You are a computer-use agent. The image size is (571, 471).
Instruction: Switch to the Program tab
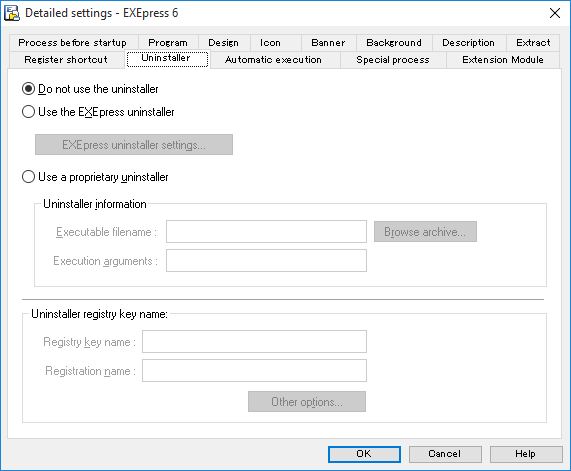(168, 43)
